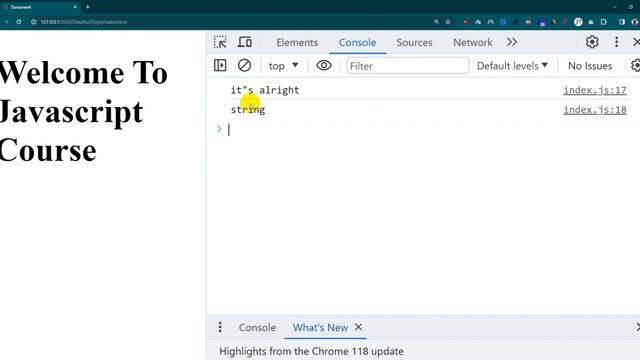Viewport: 640px width, 360px height.
Task: Toggle the device toolbar icon
Action: (x=245, y=42)
